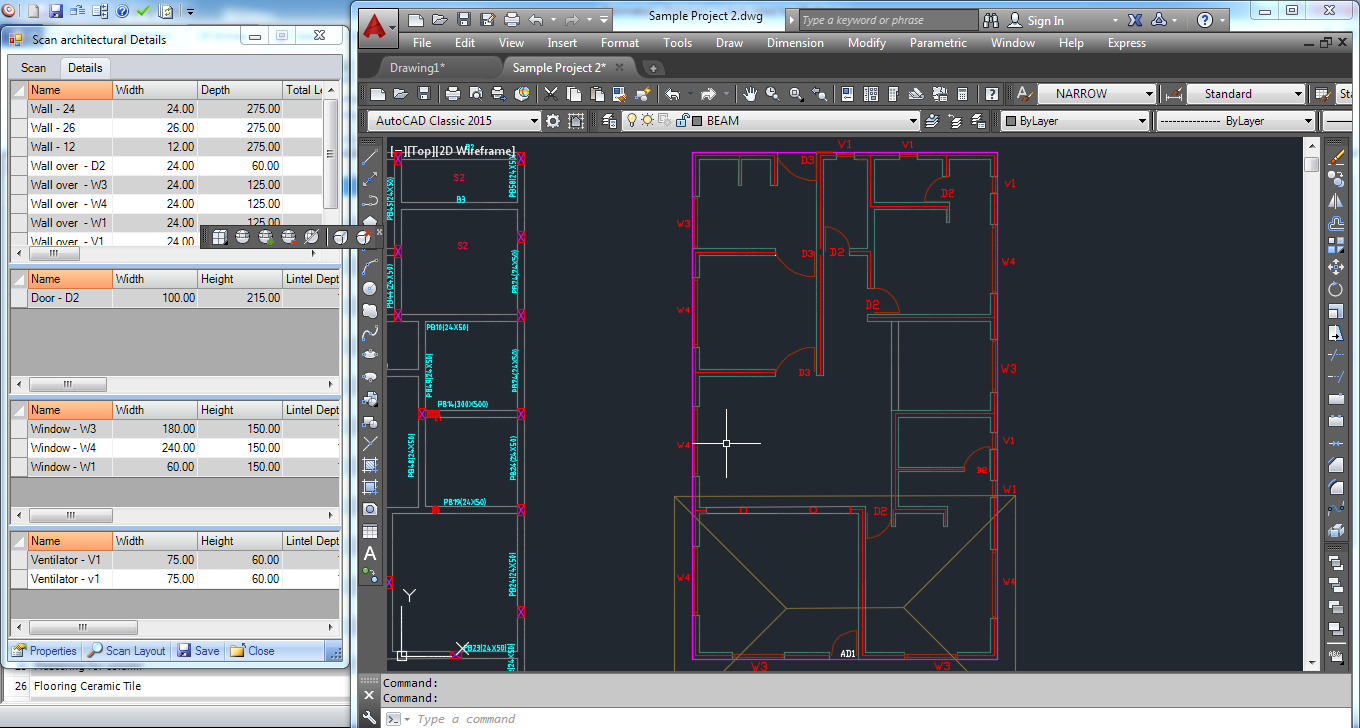Expand the BEAM layer dropdown
1360x728 pixels.
pyautogui.click(x=912, y=121)
